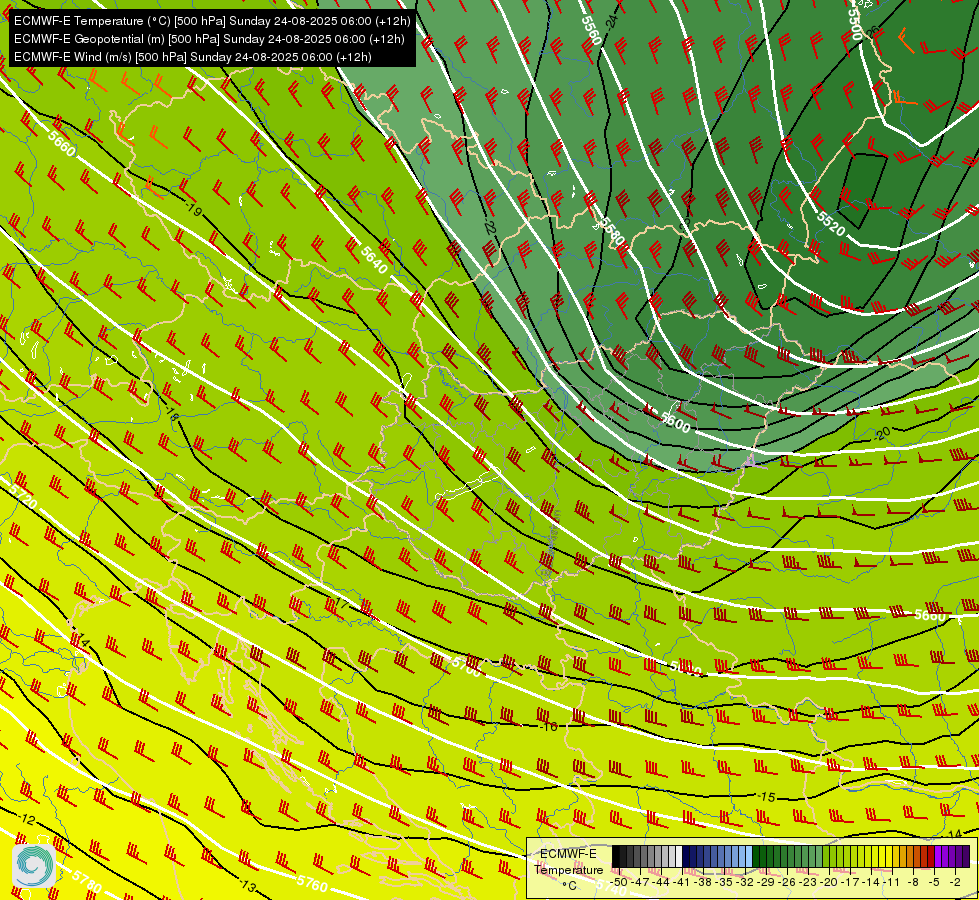Click the 5760 geopotential contour label
Screen dimensions: 979x900
pos(312,883)
